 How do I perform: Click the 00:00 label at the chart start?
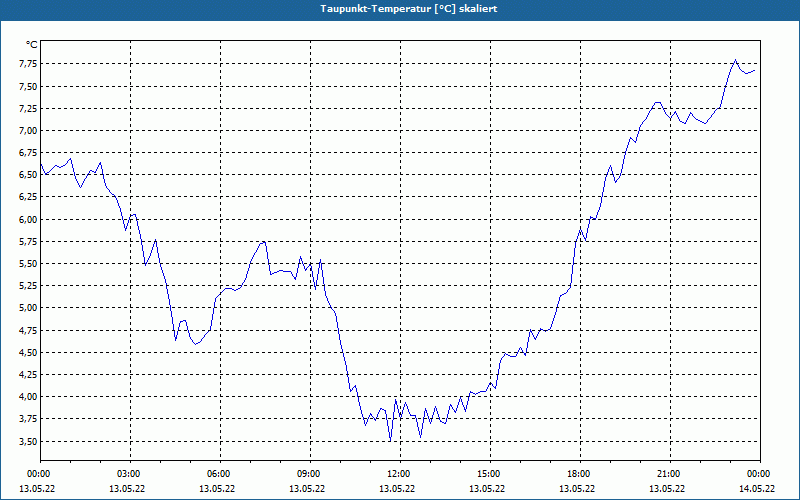tap(41, 474)
